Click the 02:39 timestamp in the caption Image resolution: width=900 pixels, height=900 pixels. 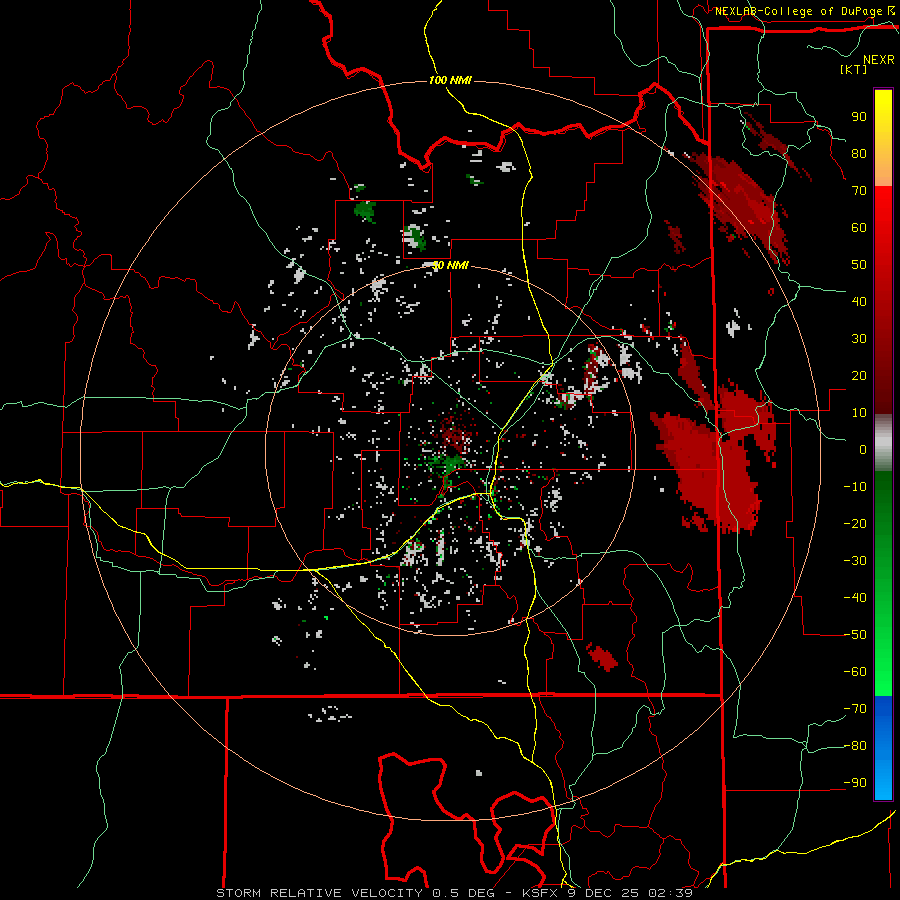pyautogui.click(x=670, y=893)
